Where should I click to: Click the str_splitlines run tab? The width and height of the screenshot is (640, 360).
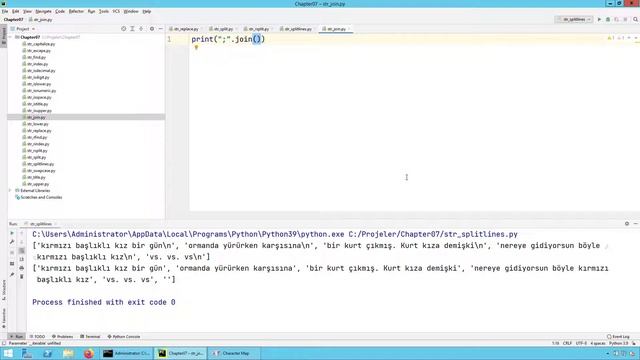(x=40, y=224)
